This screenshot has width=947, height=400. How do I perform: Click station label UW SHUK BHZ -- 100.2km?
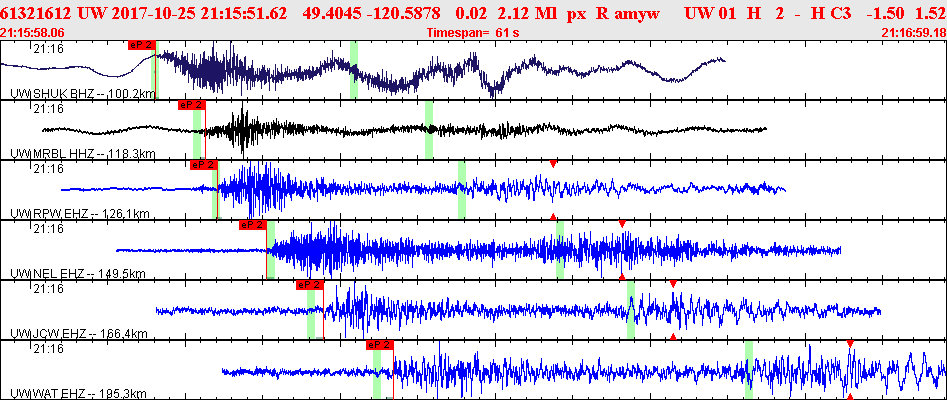[84, 94]
